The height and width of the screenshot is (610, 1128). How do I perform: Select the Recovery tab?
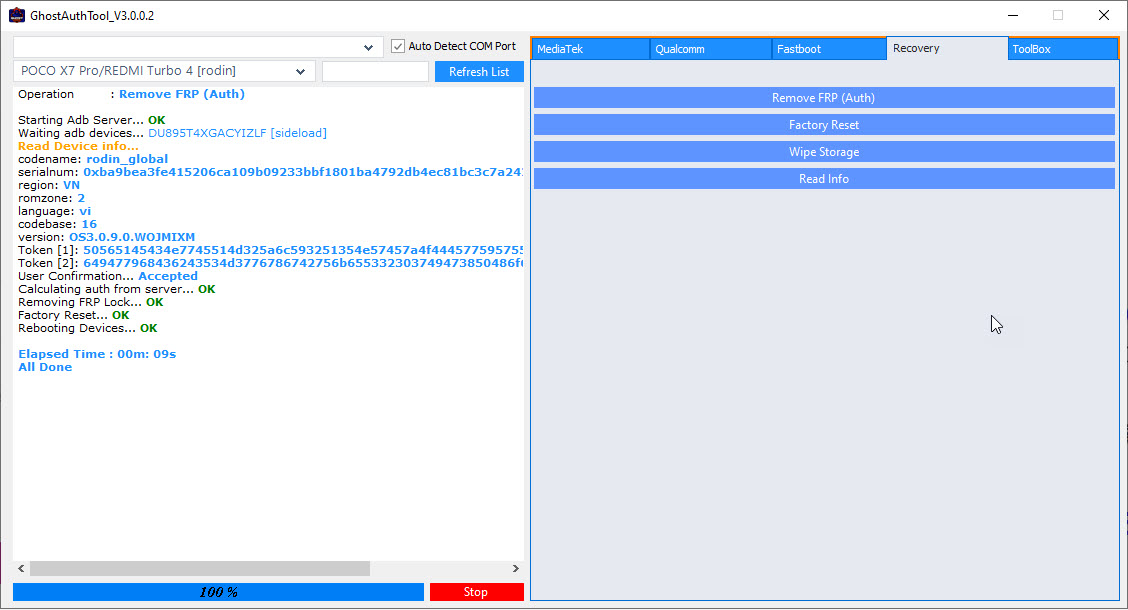pyautogui.click(x=947, y=48)
